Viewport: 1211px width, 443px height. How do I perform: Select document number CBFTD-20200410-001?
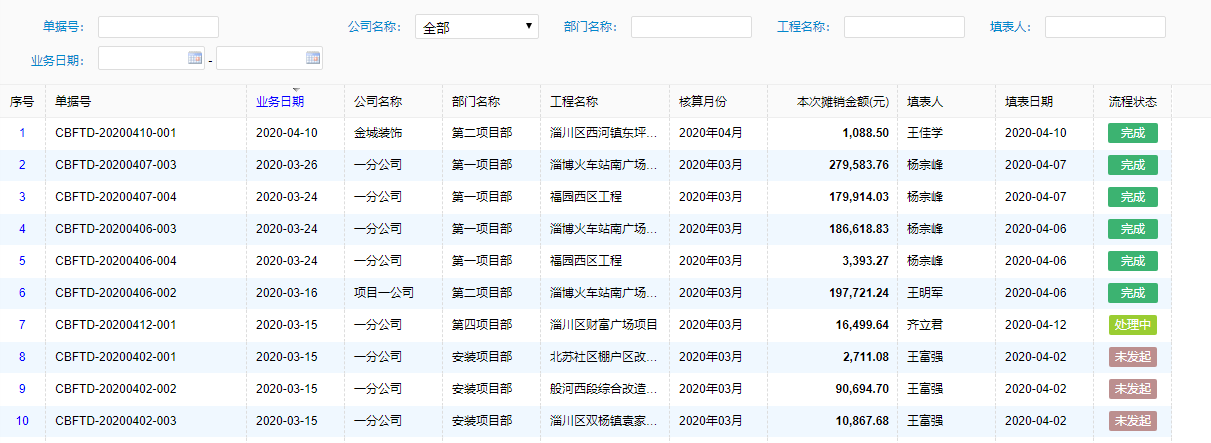tap(116, 133)
